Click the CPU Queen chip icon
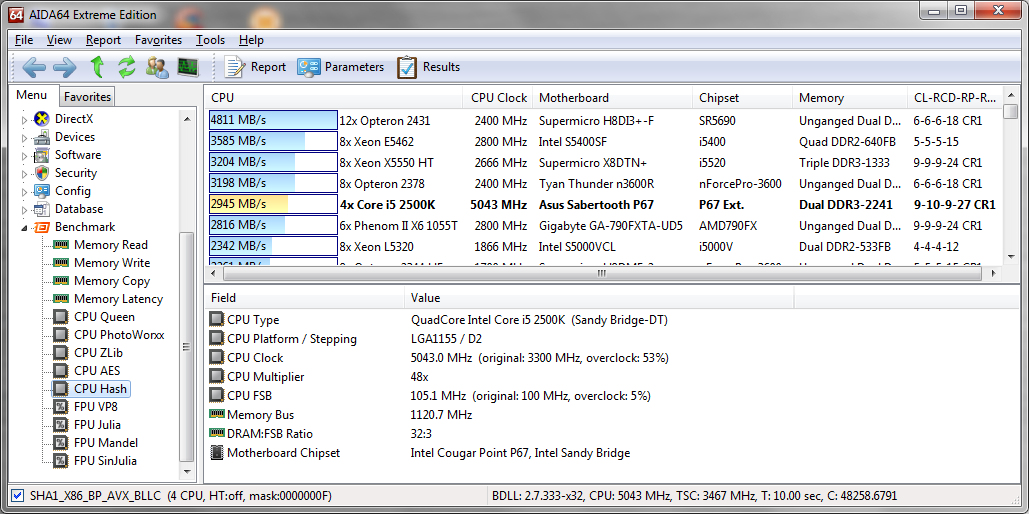 point(61,317)
